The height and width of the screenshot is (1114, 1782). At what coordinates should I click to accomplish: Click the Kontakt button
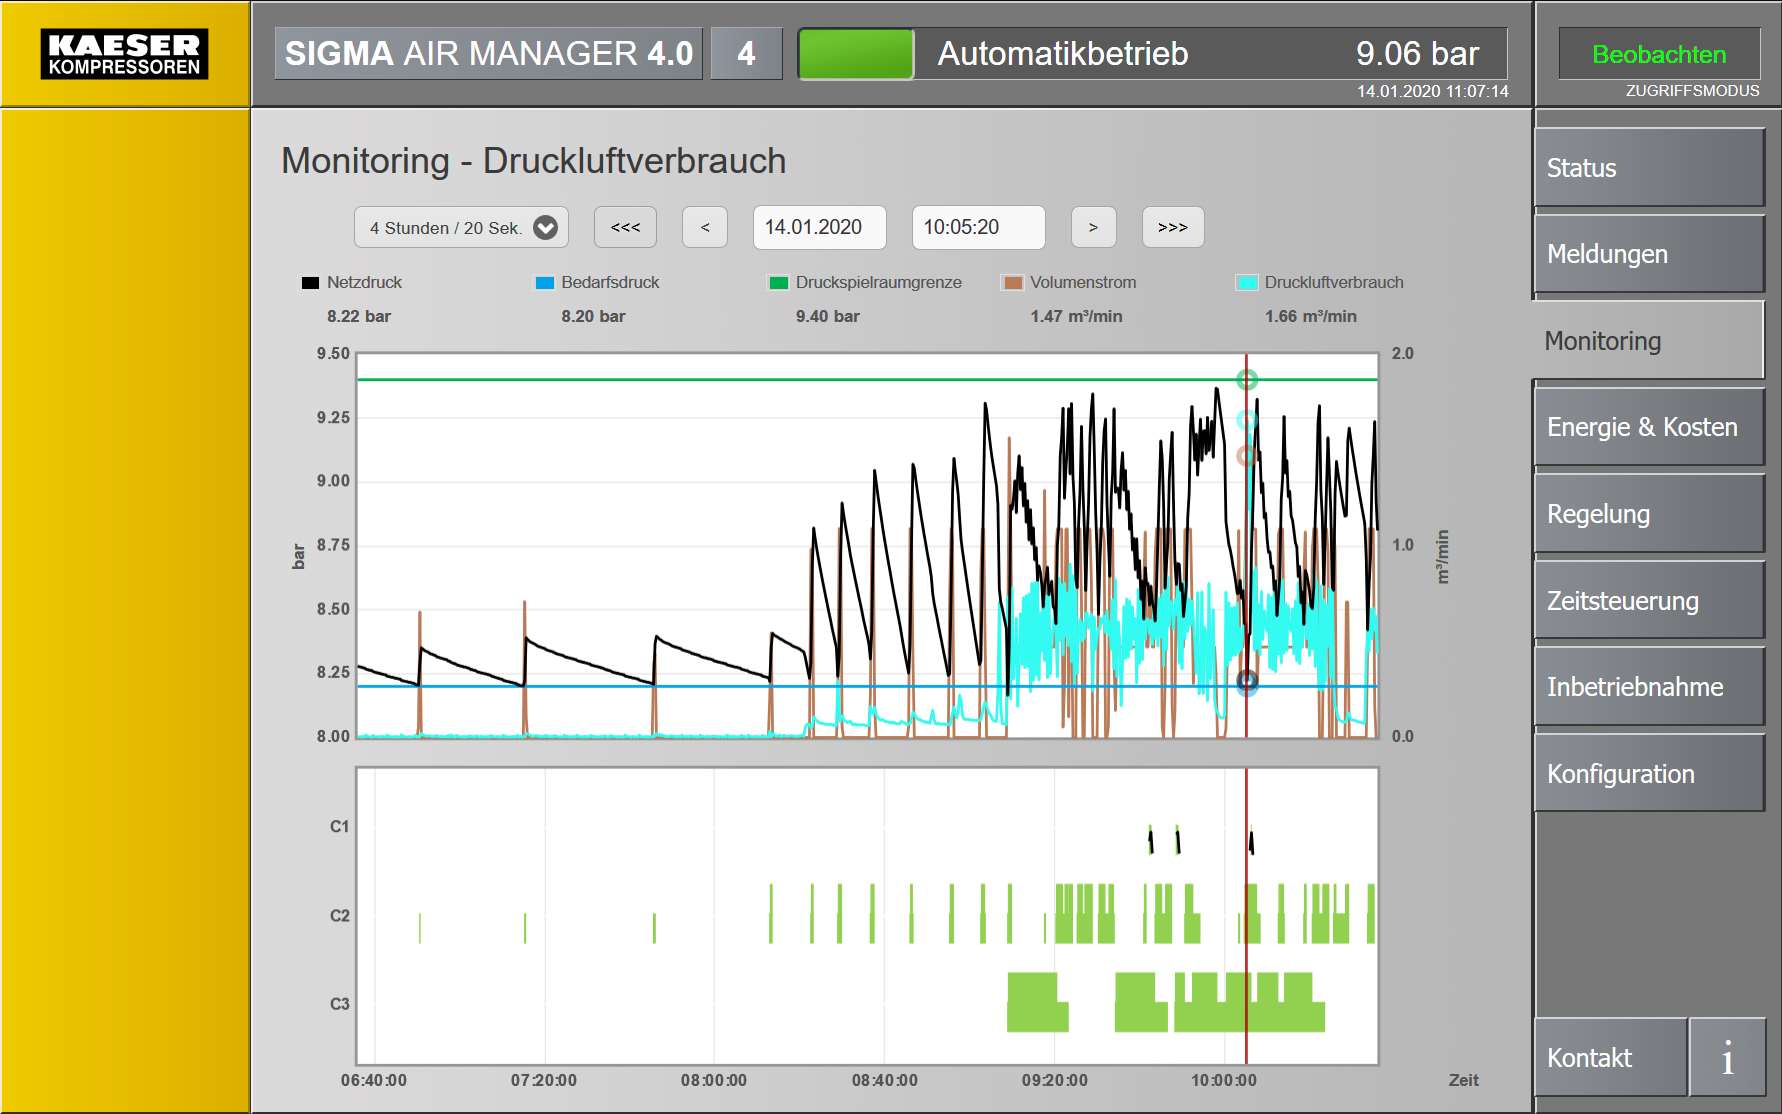(1611, 1057)
